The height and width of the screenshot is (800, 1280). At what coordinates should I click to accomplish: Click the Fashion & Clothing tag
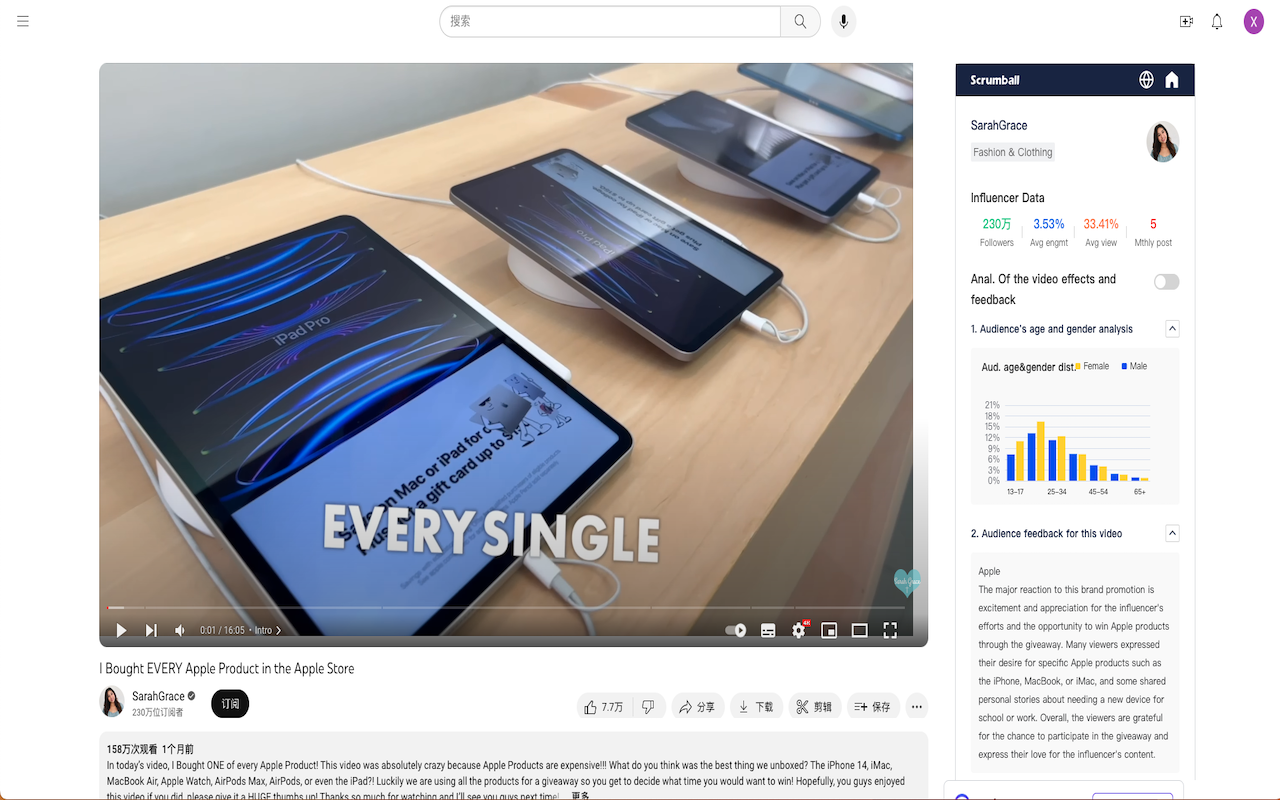click(1013, 152)
